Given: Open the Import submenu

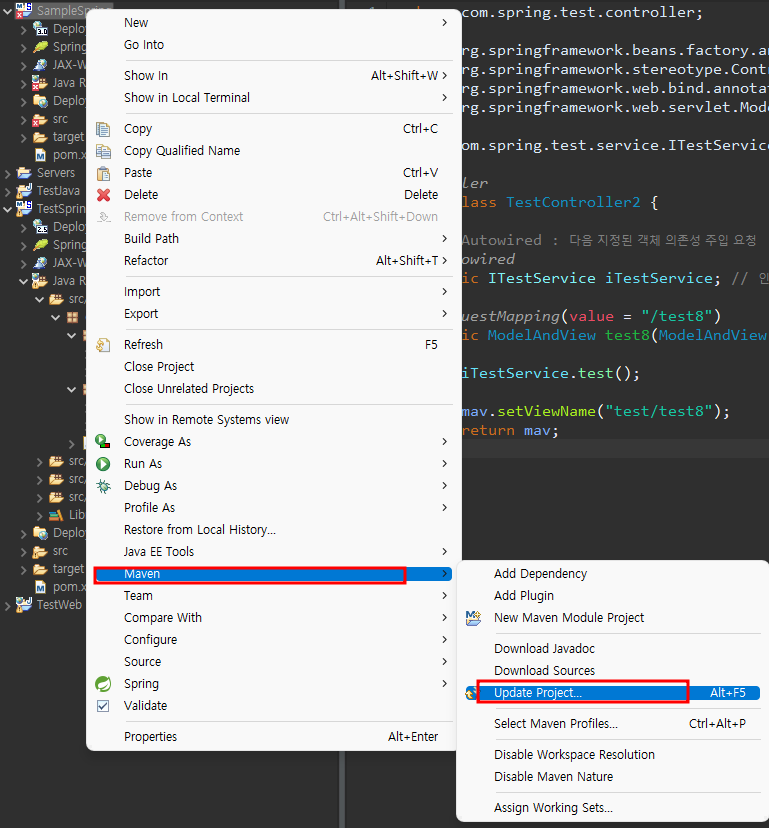Looking at the screenshot, I should pos(274,292).
